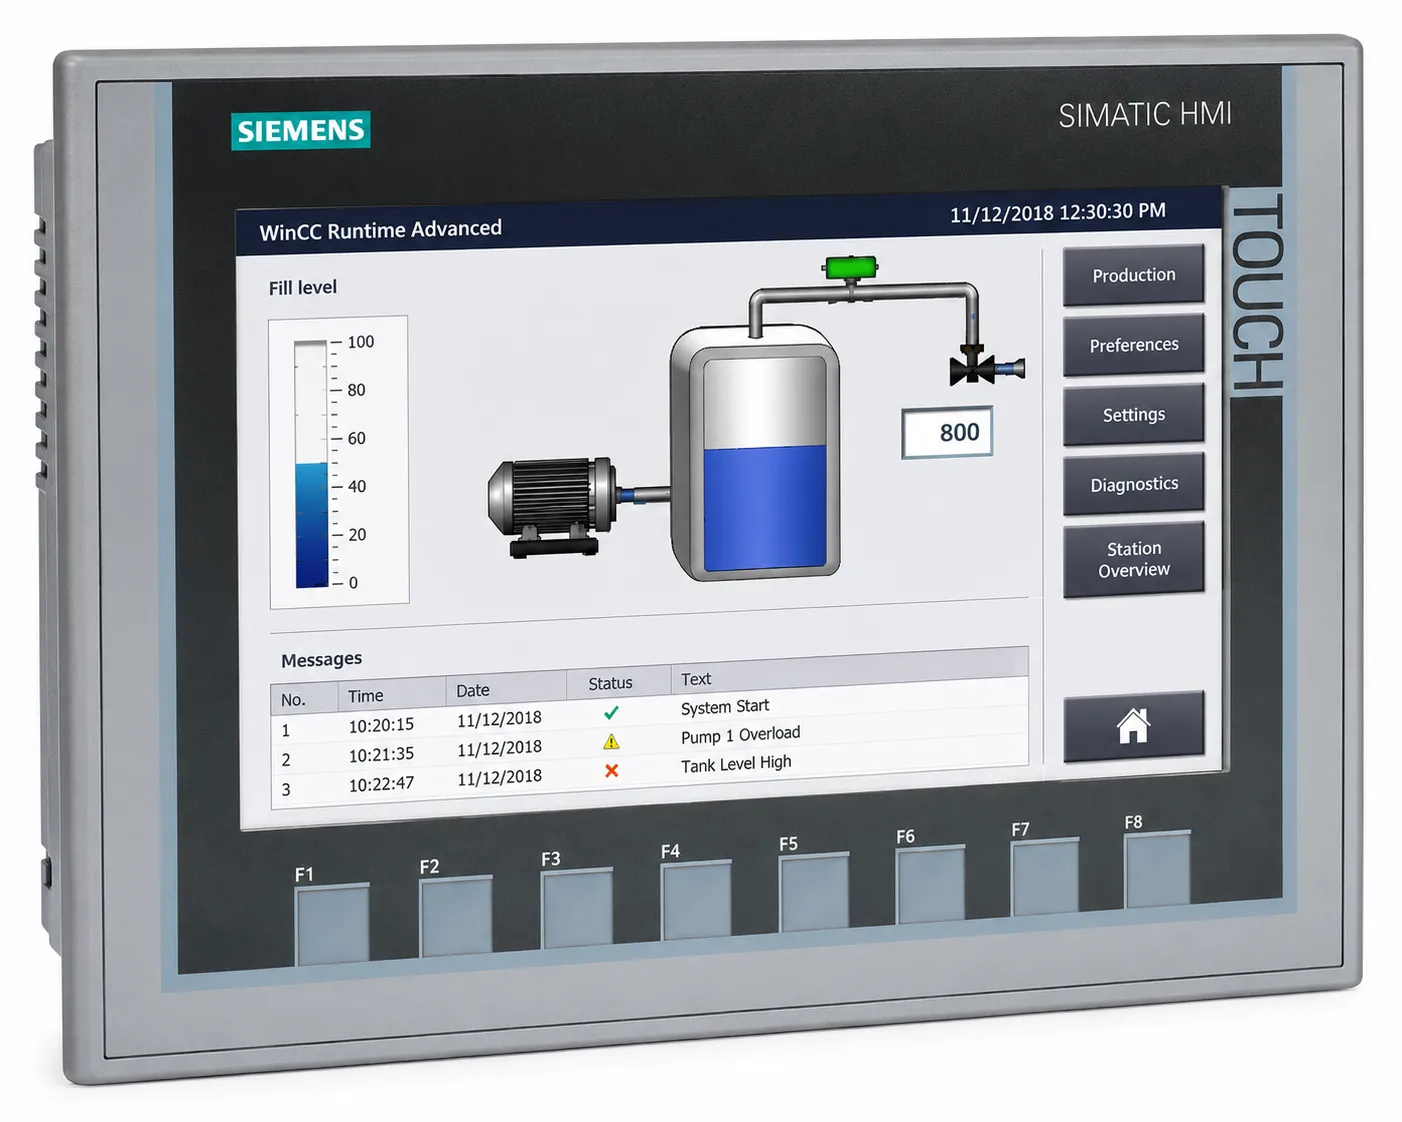
Task: Tap the green valve actuator icon
Action: [850, 268]
